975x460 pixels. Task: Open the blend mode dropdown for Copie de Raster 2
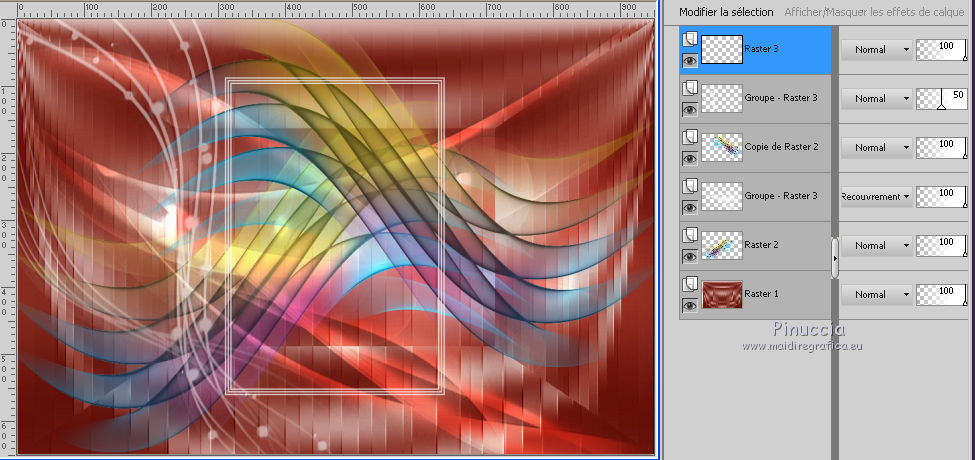tap(876, 148)
